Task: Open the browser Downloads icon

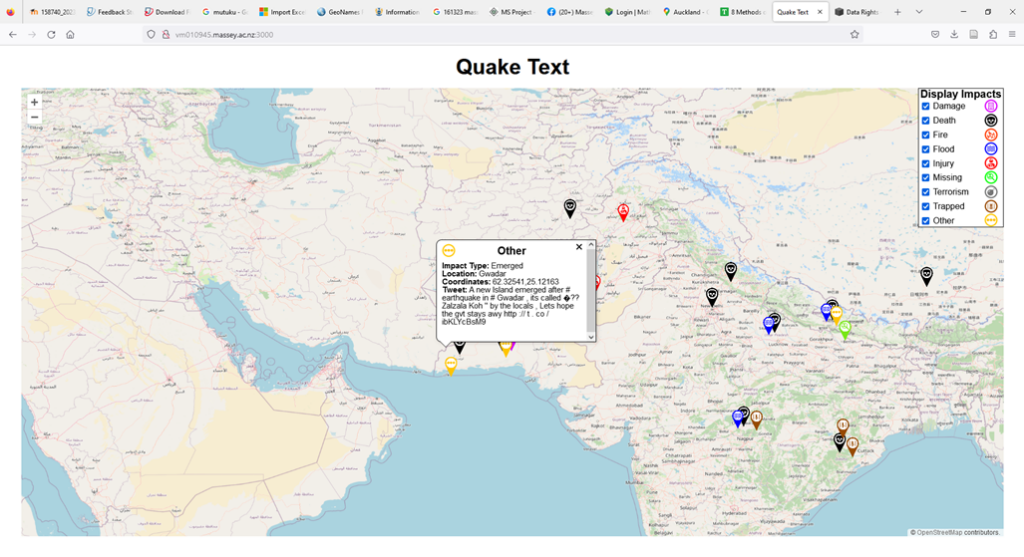Action: [x=954, y=34]
